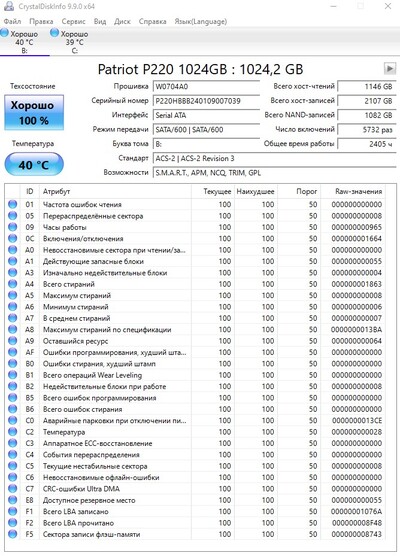
Task: Click status dot for F5 flash sectors row
Action: pos(12,534)
